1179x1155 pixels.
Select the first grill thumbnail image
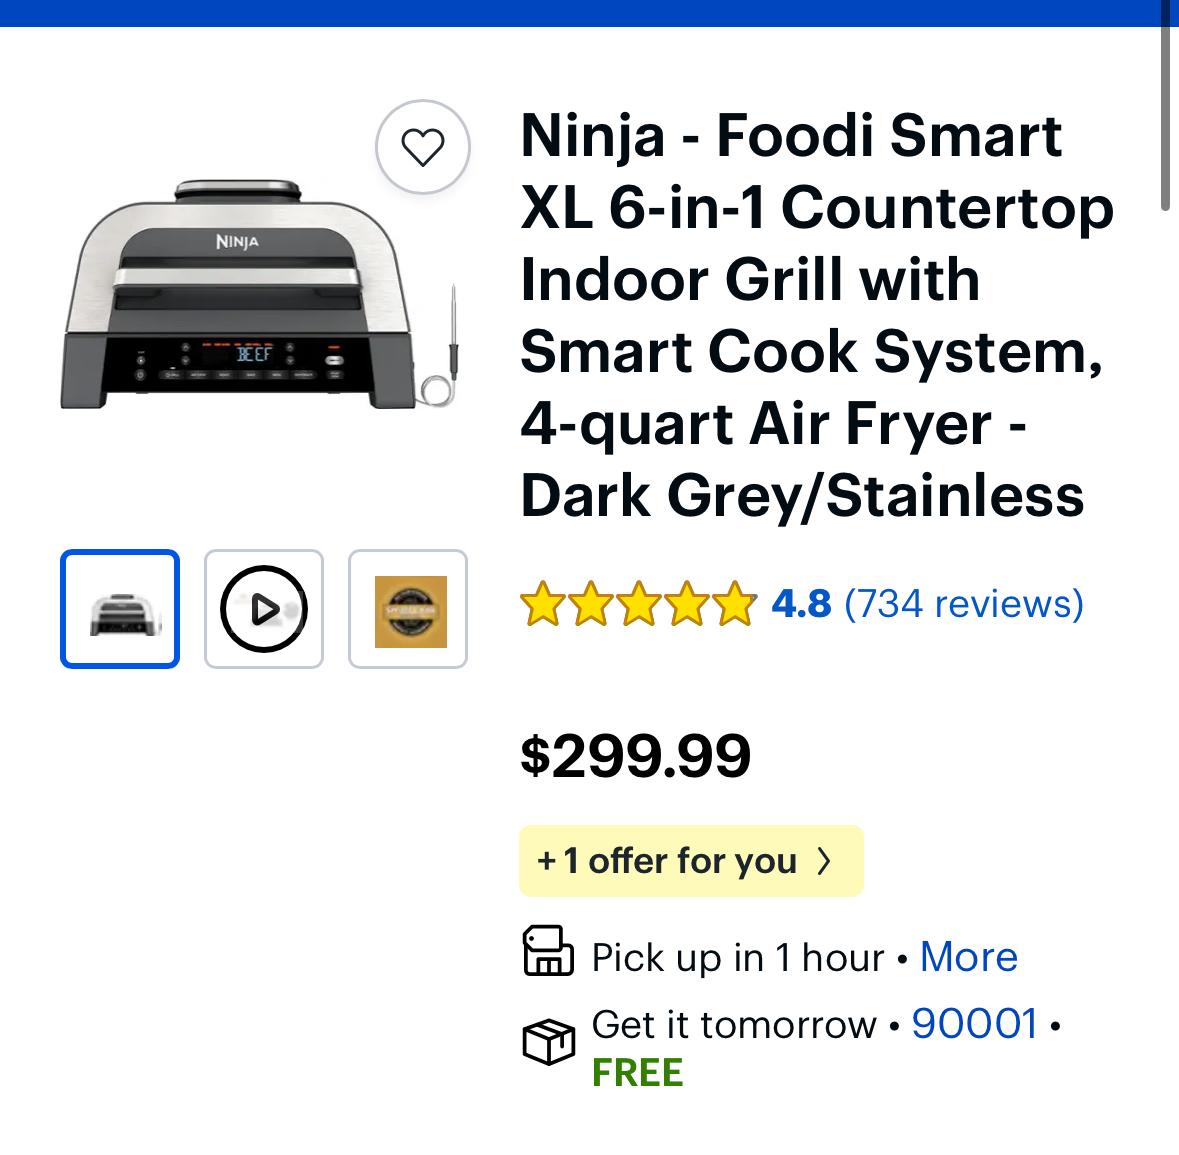pos(120,609)
